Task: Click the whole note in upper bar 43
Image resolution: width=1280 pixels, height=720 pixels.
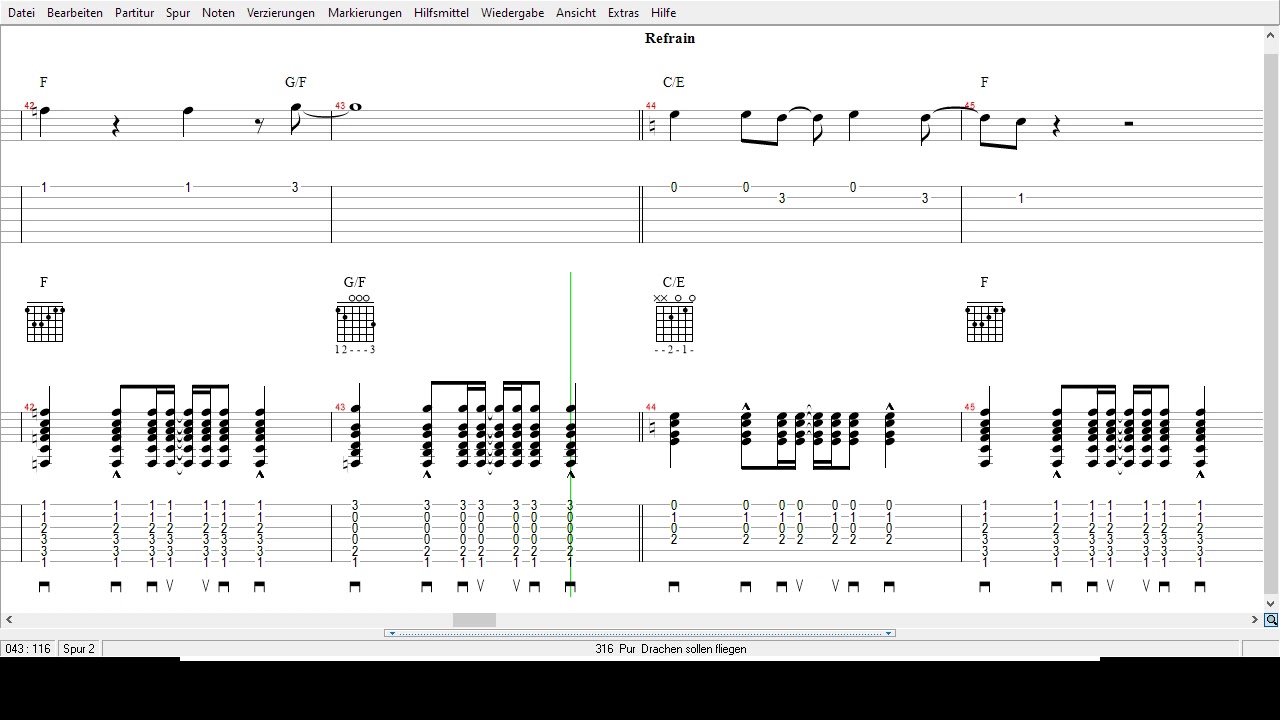Action: pos(355,107)
